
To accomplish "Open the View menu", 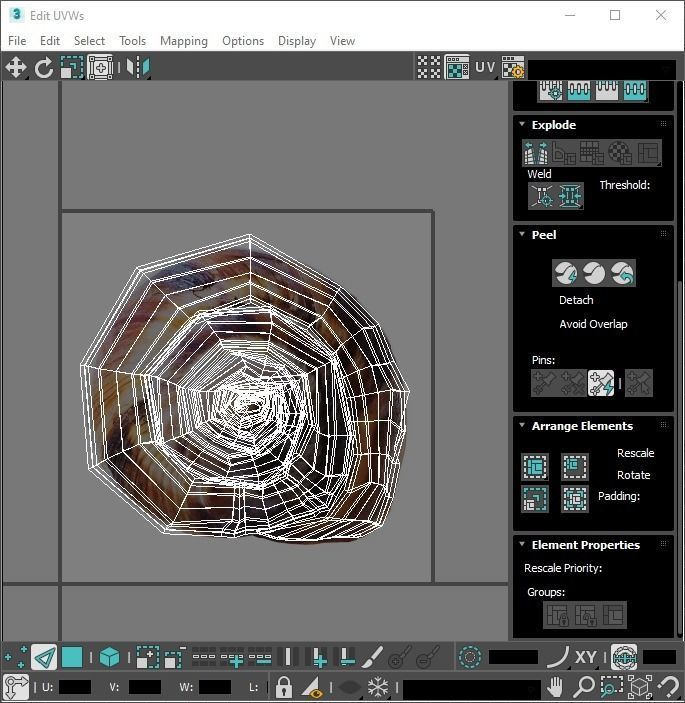I will pos(342,41).
